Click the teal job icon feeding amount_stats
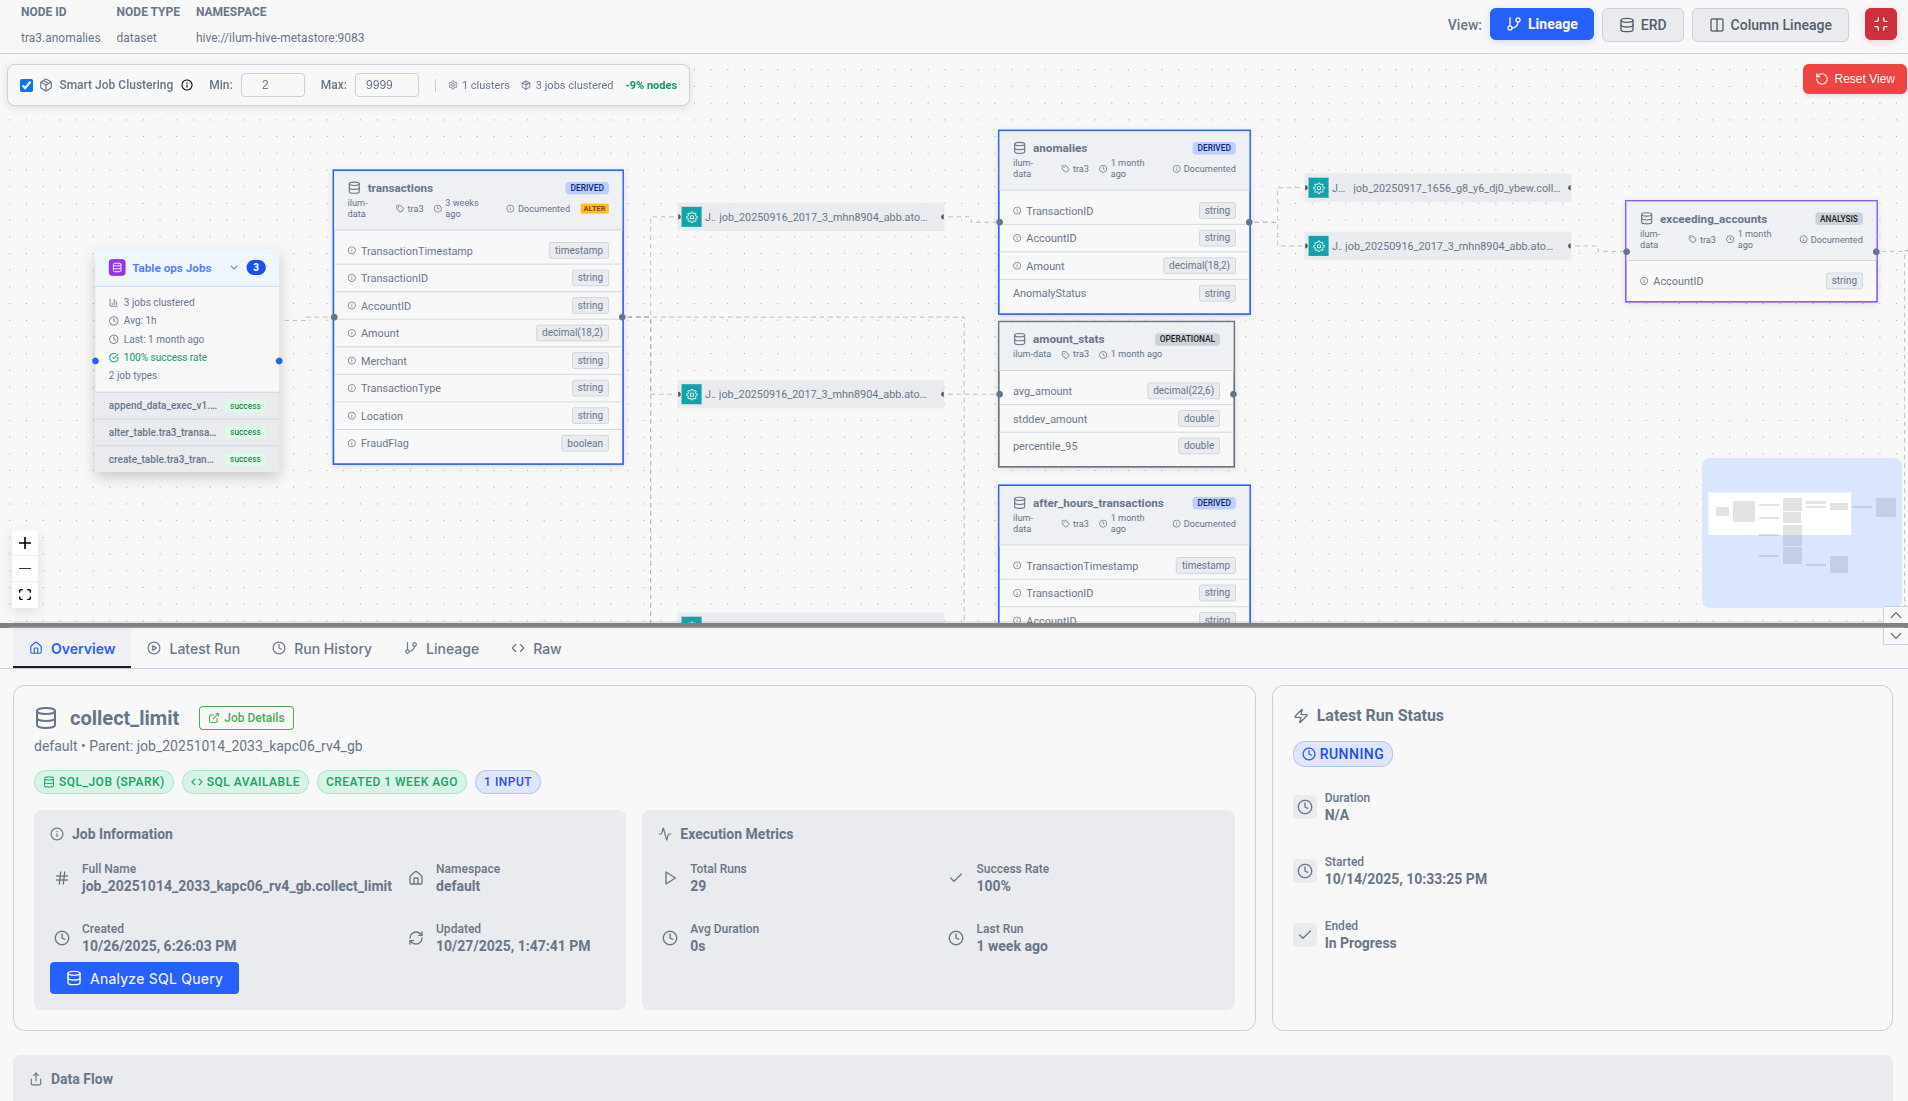1908x1101 pixels. coord(691,395)
